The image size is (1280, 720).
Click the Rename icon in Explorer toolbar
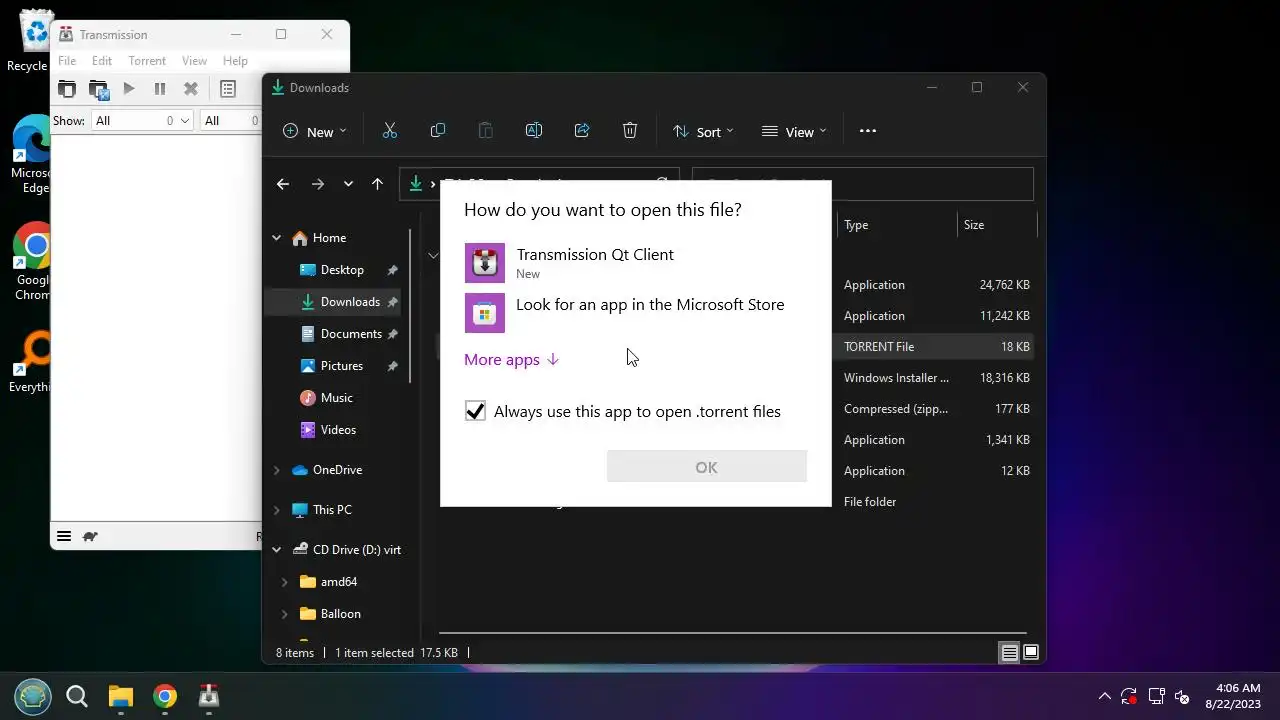(533, 131)
